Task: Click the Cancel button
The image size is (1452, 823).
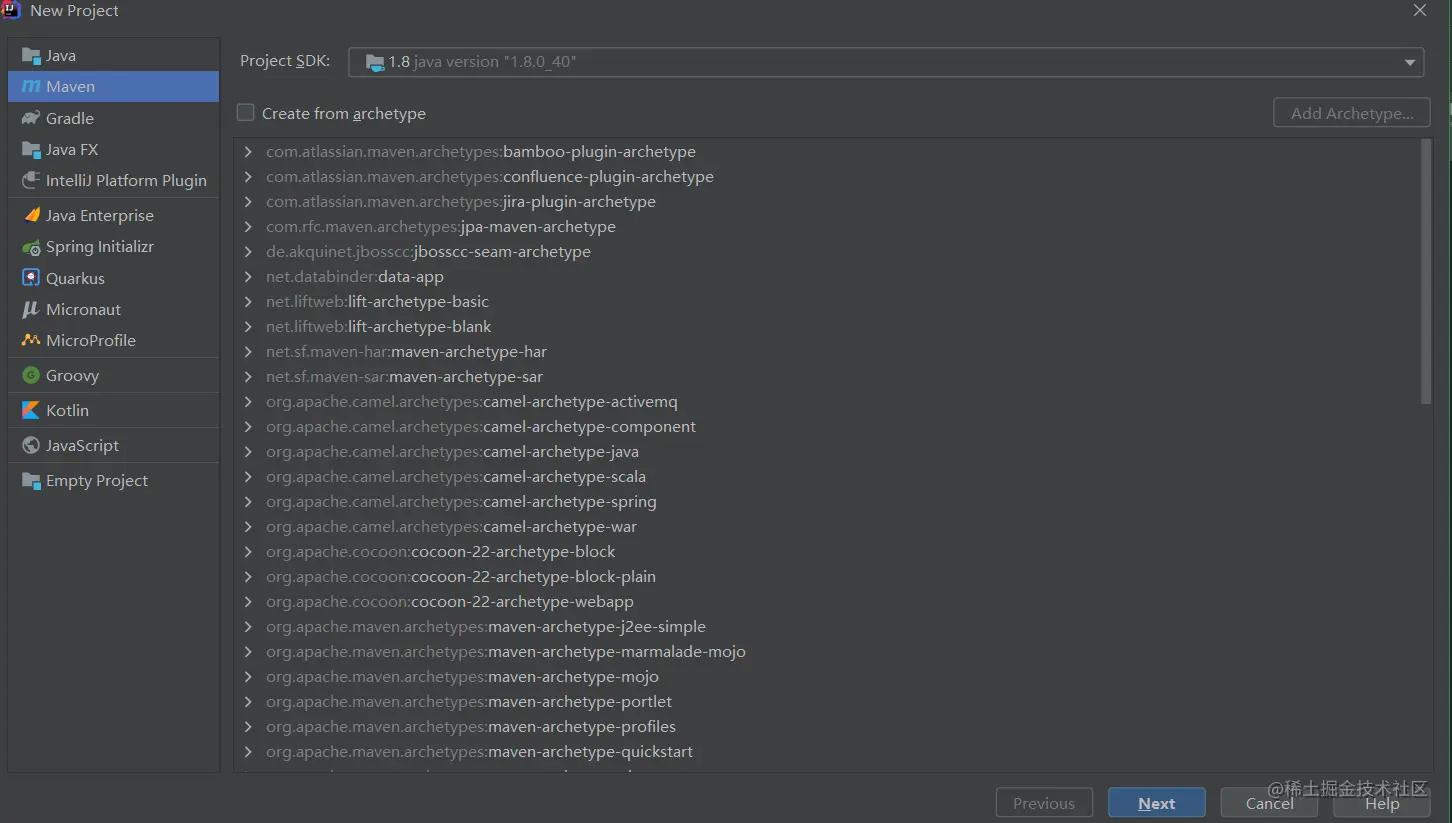Action: click(1269, 803)
